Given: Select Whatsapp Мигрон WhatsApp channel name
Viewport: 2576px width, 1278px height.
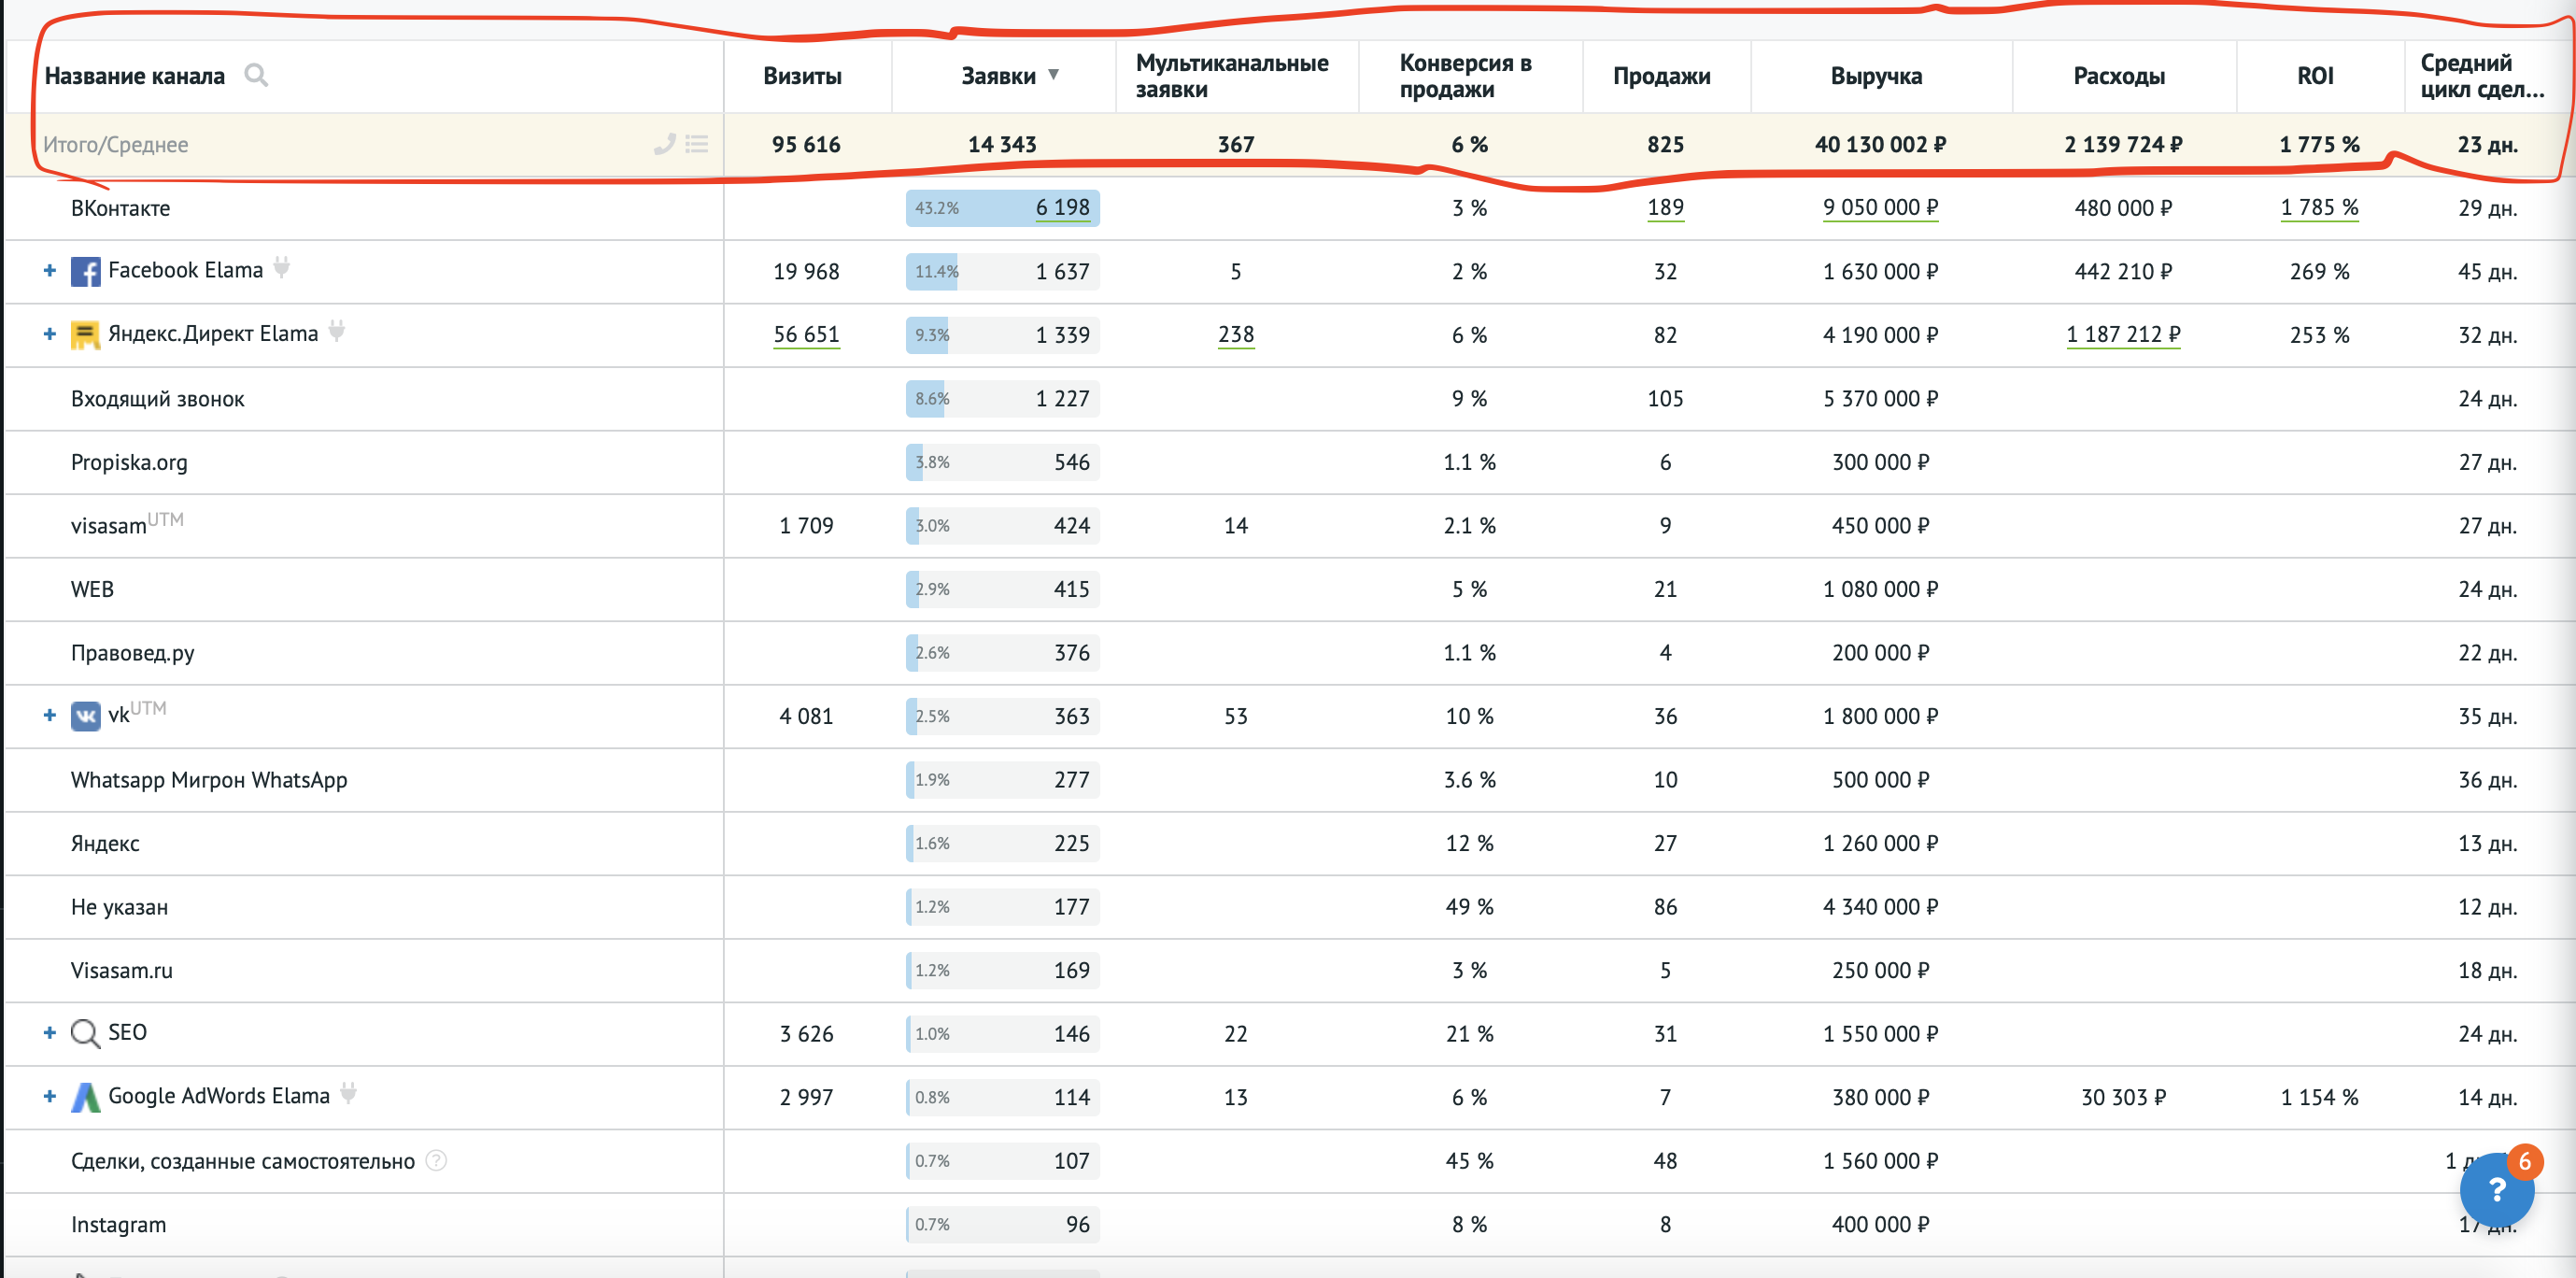Looking at the screenshot, I should [x=209, y=780].
